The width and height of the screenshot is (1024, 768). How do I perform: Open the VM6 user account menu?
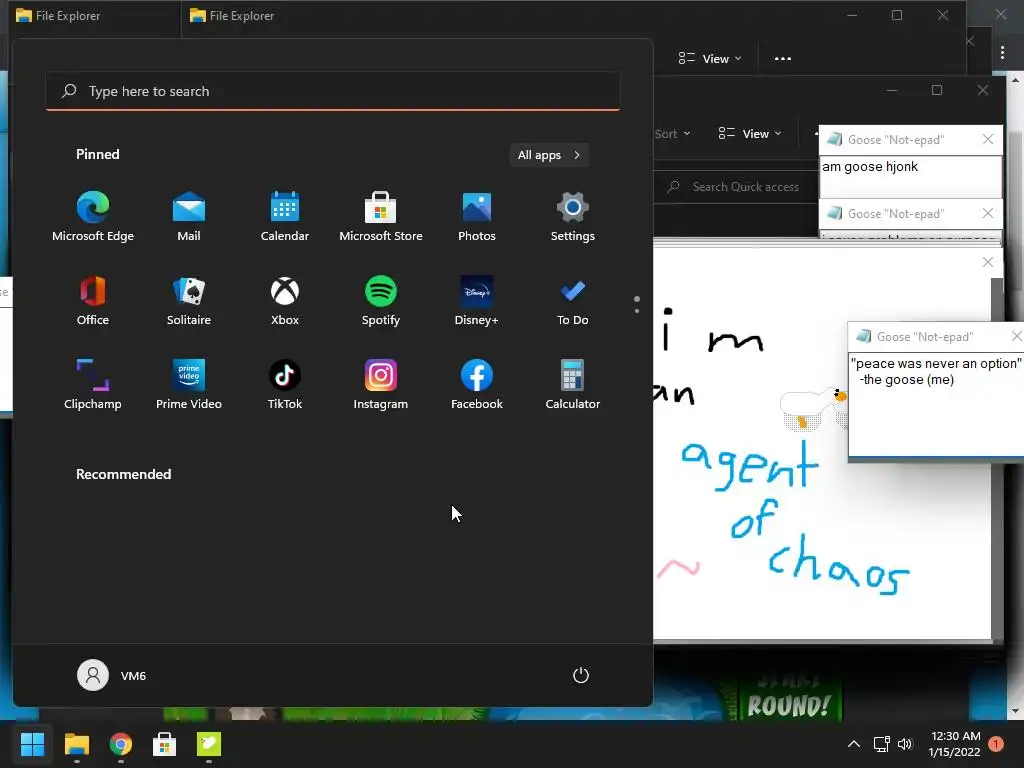pos(112,675)
